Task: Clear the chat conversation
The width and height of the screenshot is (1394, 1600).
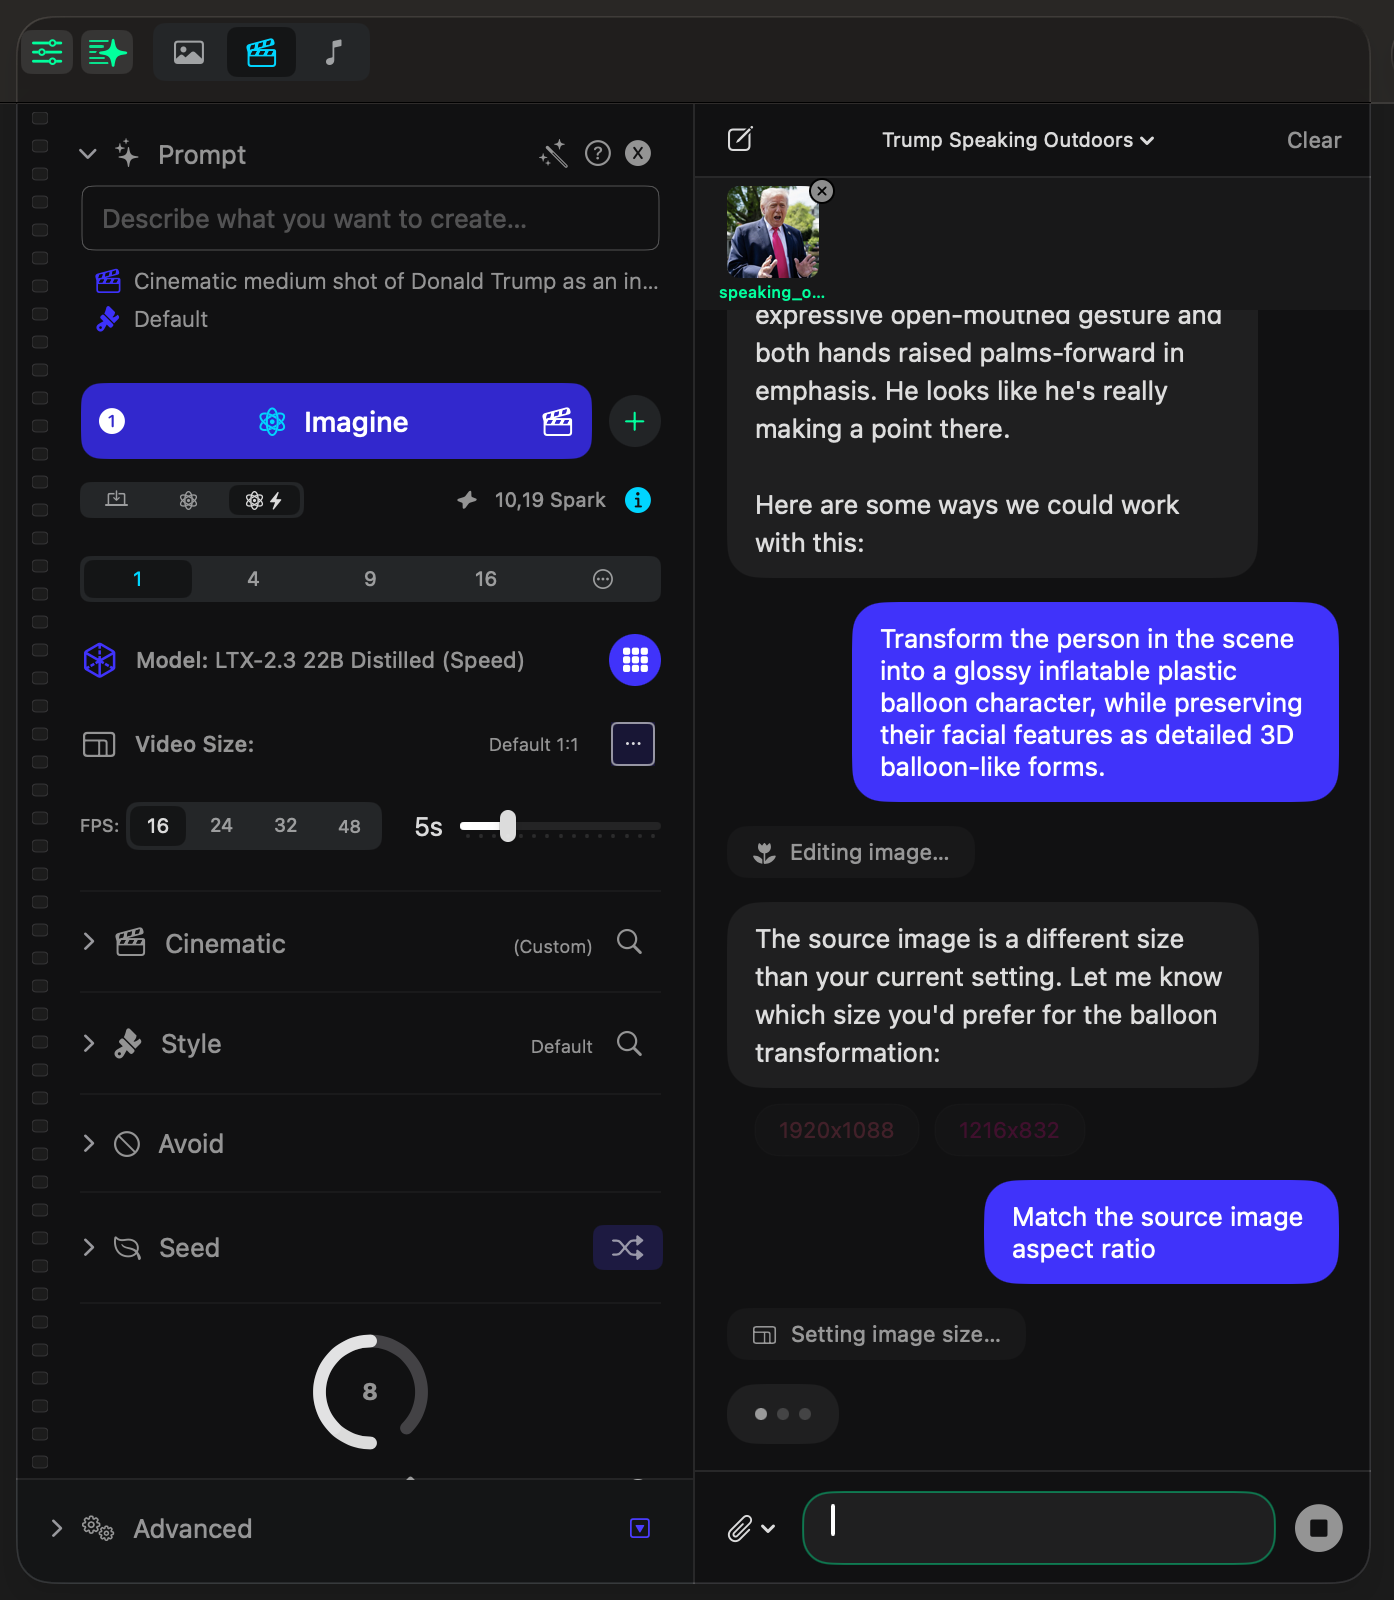Action: (1313, 140)
